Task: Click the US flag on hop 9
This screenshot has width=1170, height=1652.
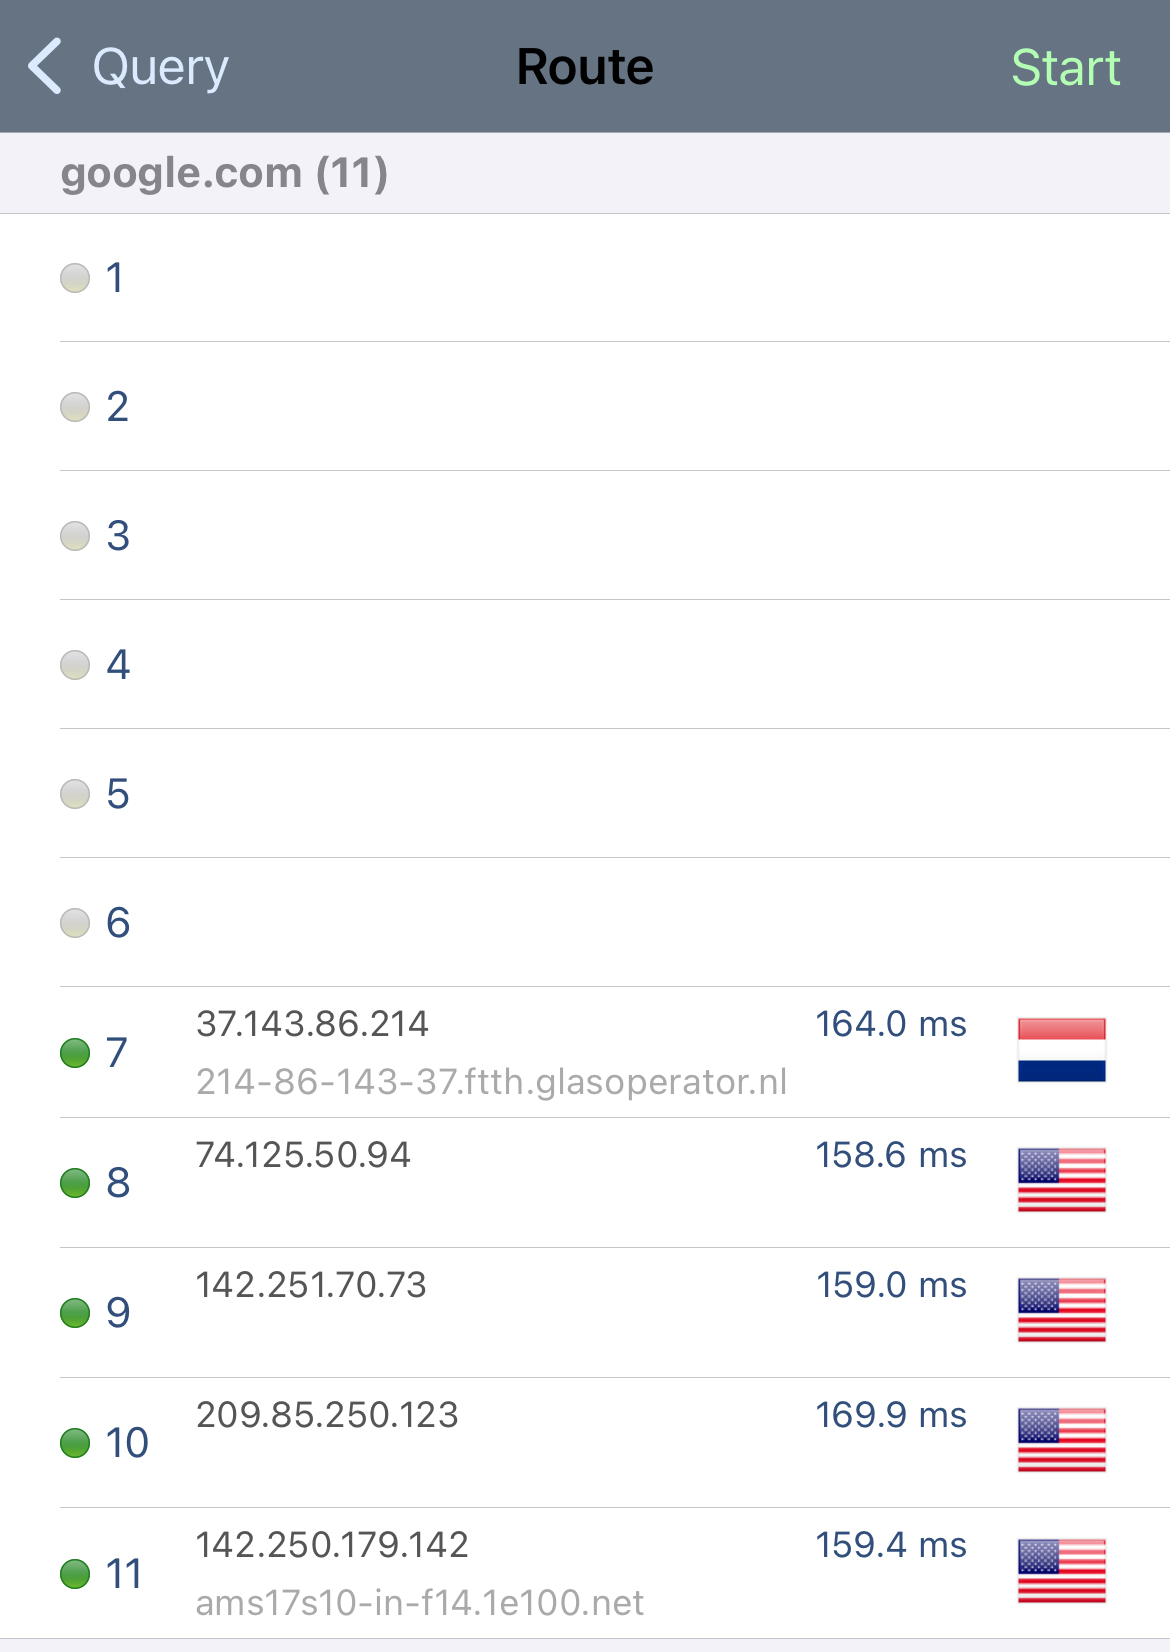Action: pyautogui.click(x=1061, y=1310)
